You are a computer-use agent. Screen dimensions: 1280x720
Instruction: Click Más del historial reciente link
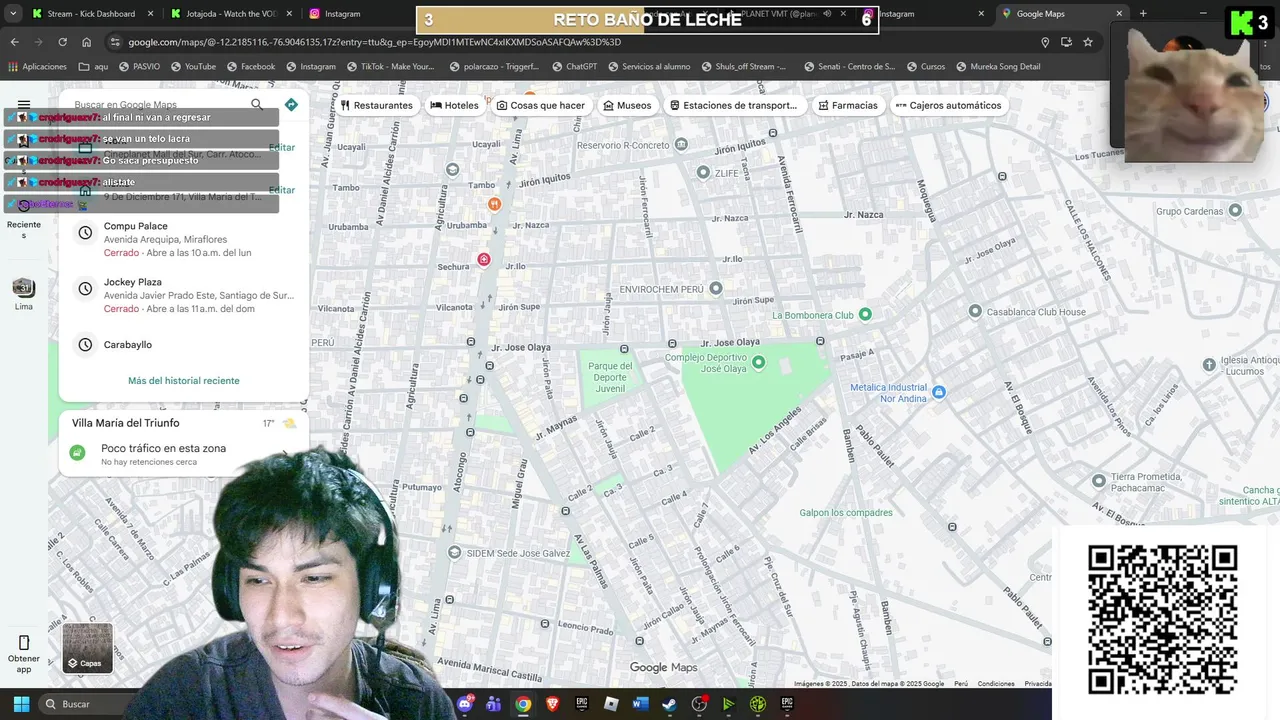click(x=184, y=380)
